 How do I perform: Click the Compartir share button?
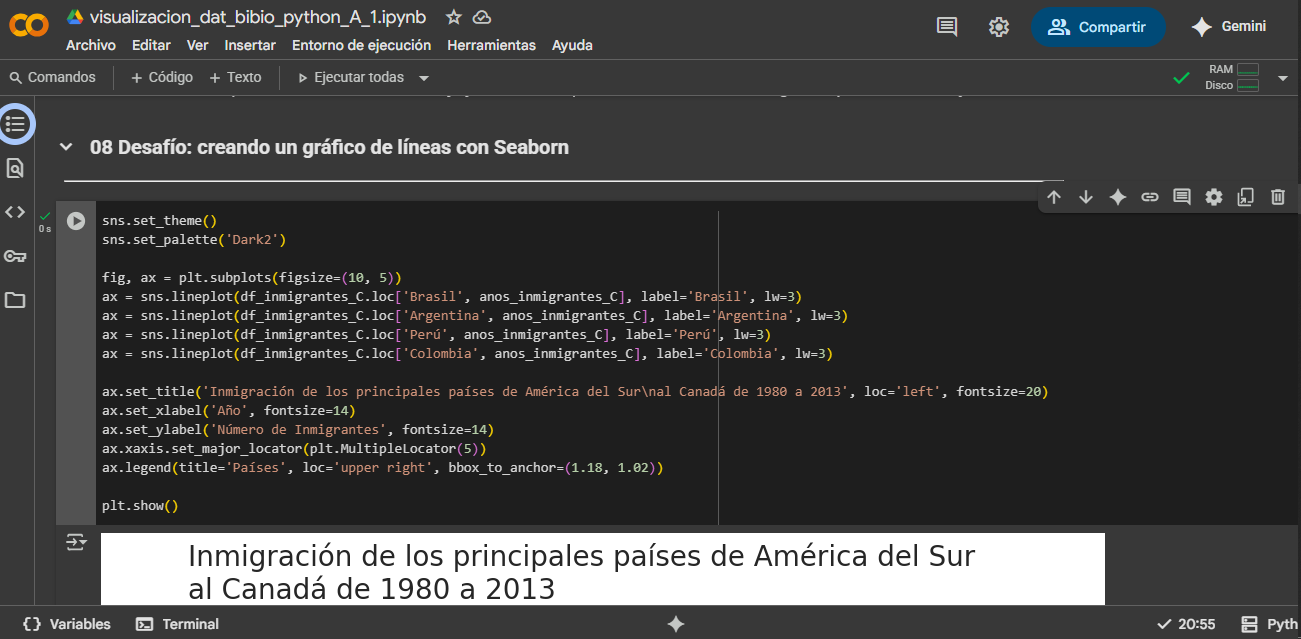coord(1097,27)
